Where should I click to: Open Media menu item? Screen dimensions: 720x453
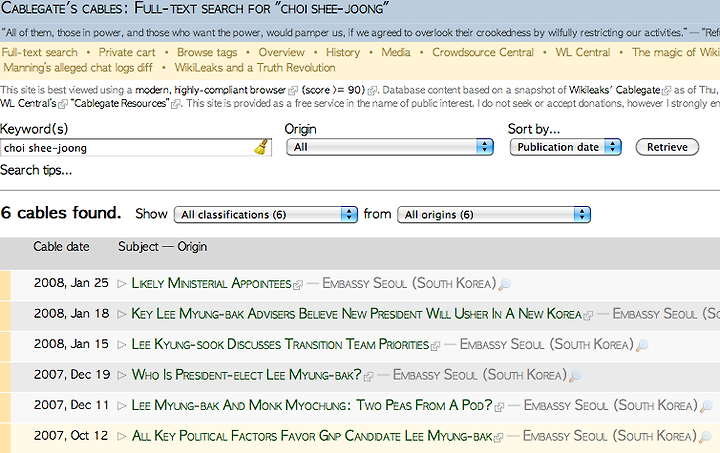396,52
